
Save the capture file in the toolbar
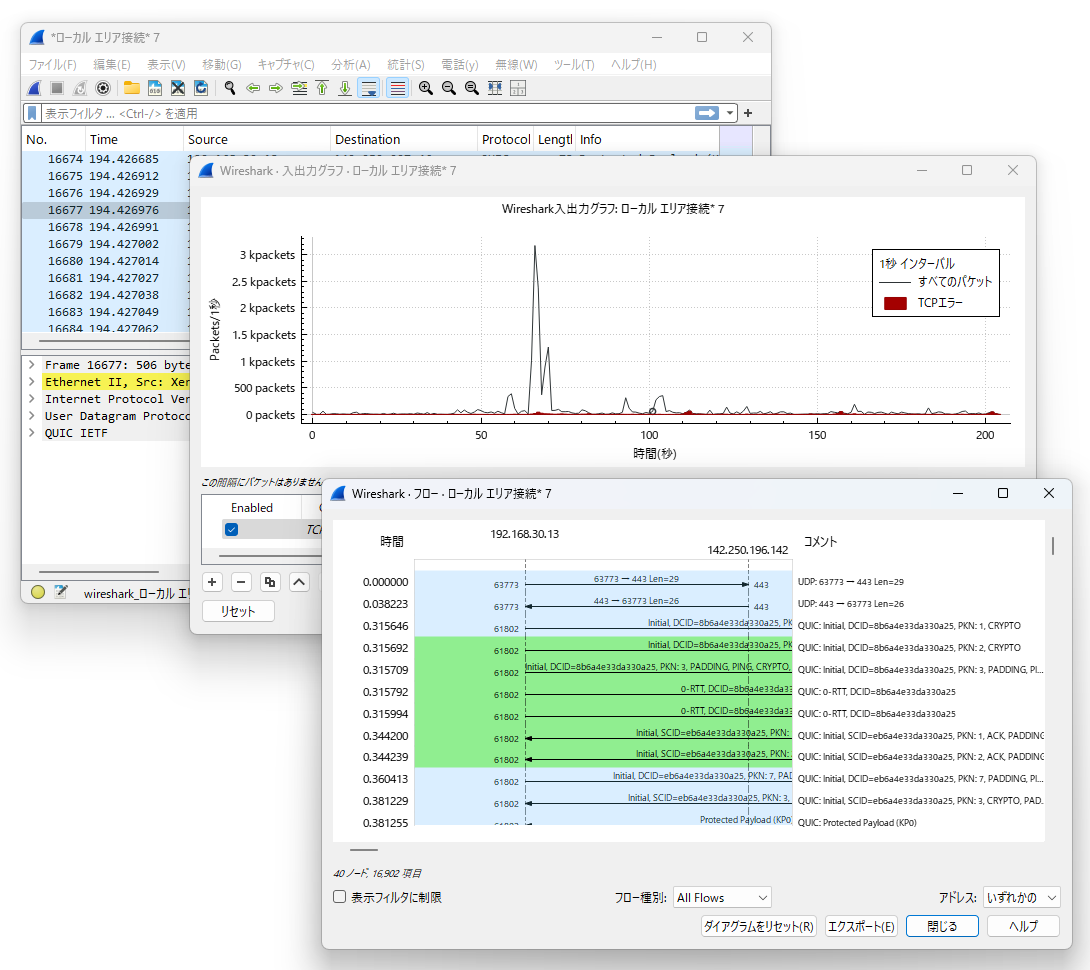tap(154, 88)
